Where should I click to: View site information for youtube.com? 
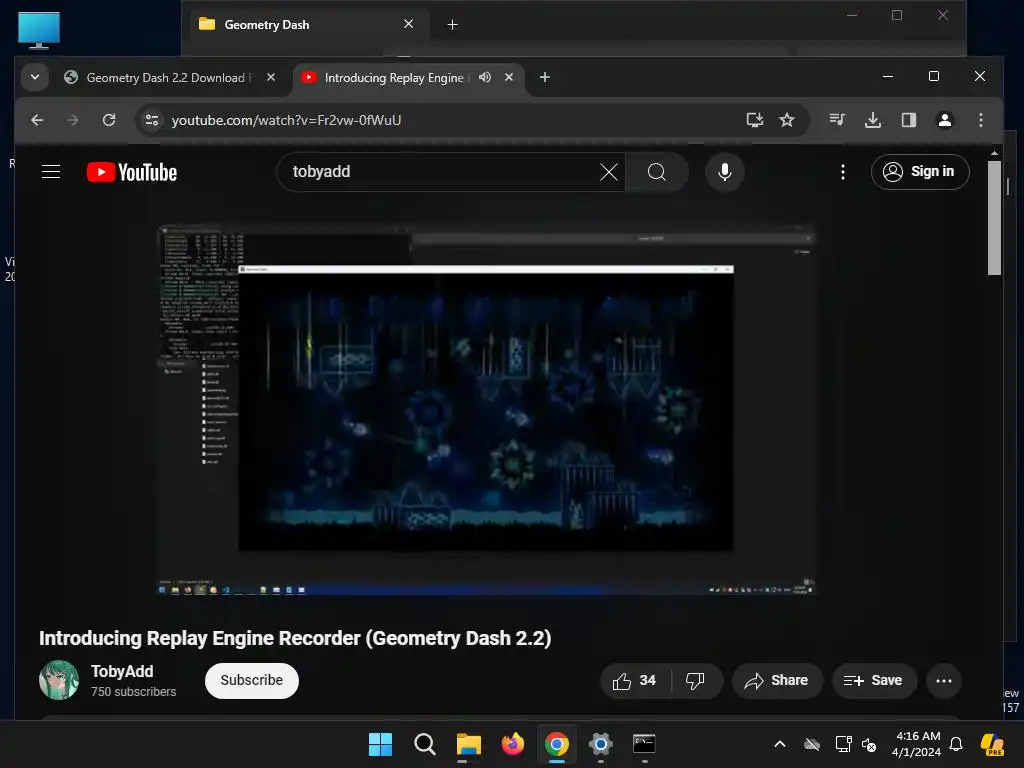coord(152,120)
